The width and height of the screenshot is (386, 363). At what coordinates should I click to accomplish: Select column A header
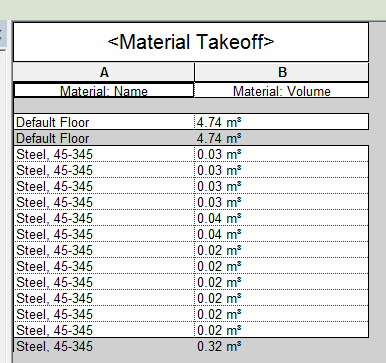(x=104, y=72)
